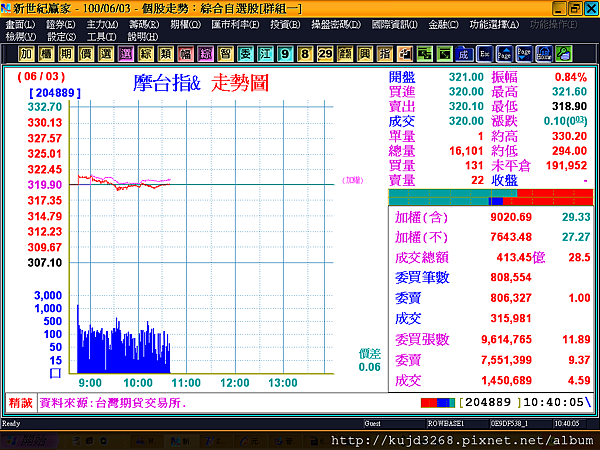Open the 主力(M) menu
The height and width of the screenshot is (450, 600).
coord(102,24)
